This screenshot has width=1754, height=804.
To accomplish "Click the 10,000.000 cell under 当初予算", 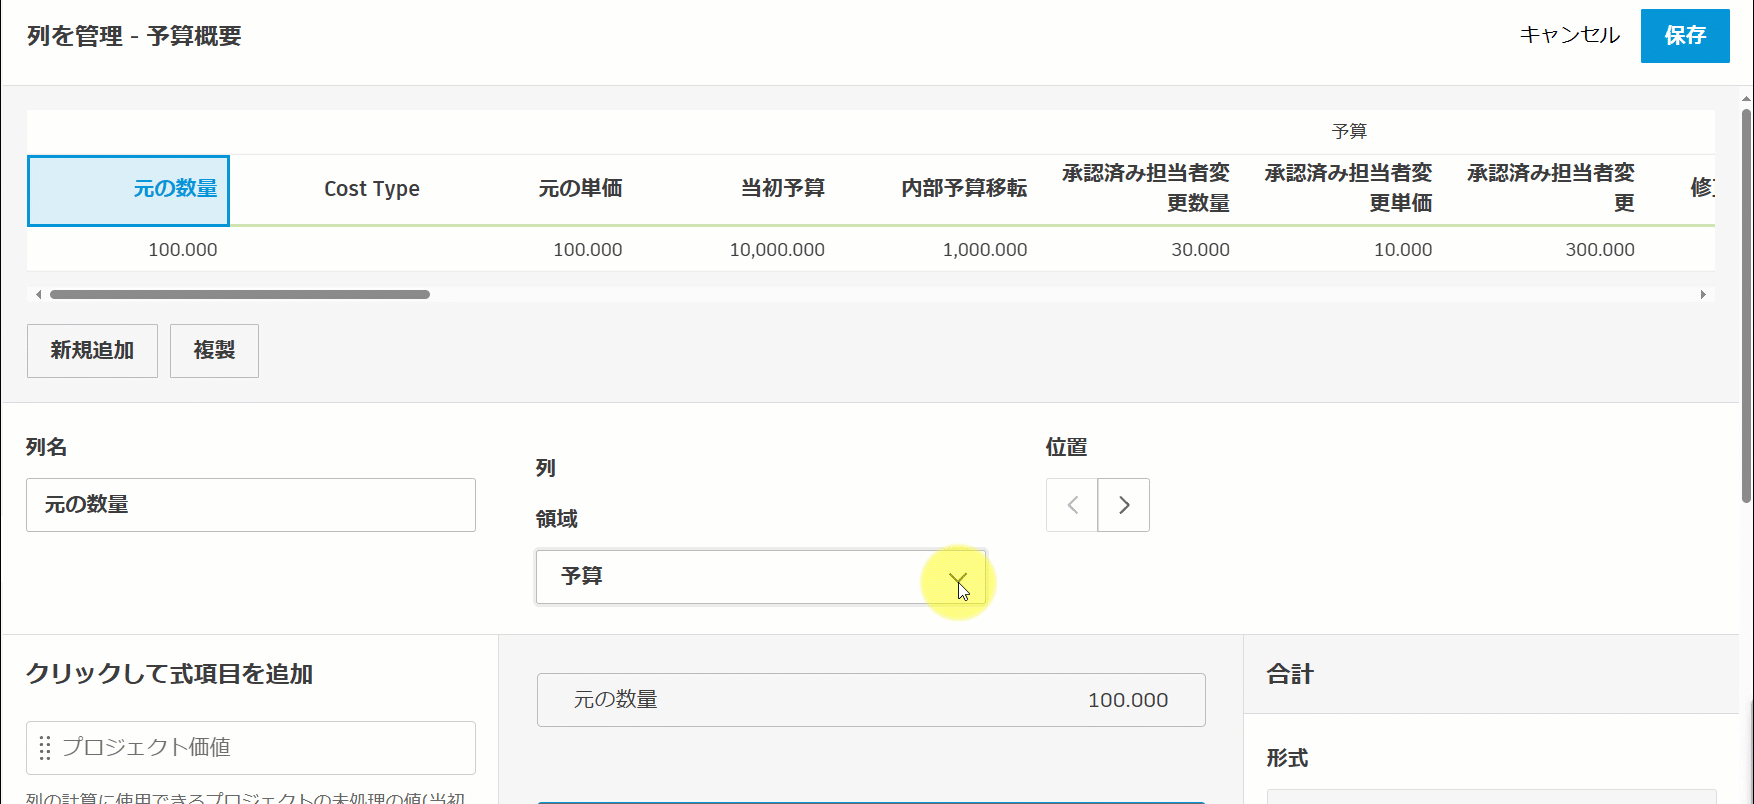I will (x=777, y=250).
